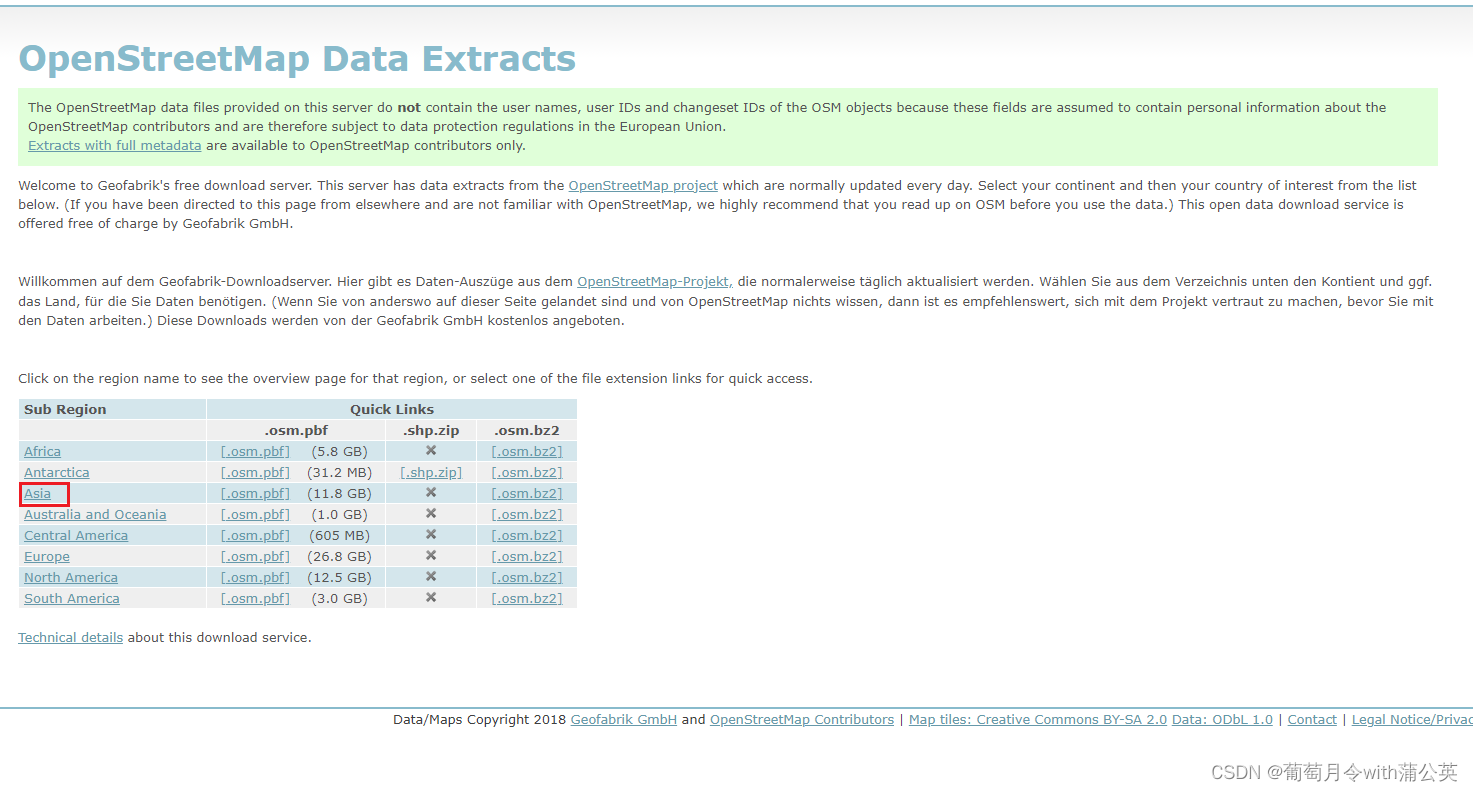Click the (31.2 MB) Antarctica size text
This screenshot has height=792, width=1473.
click(x=341, y=473)
